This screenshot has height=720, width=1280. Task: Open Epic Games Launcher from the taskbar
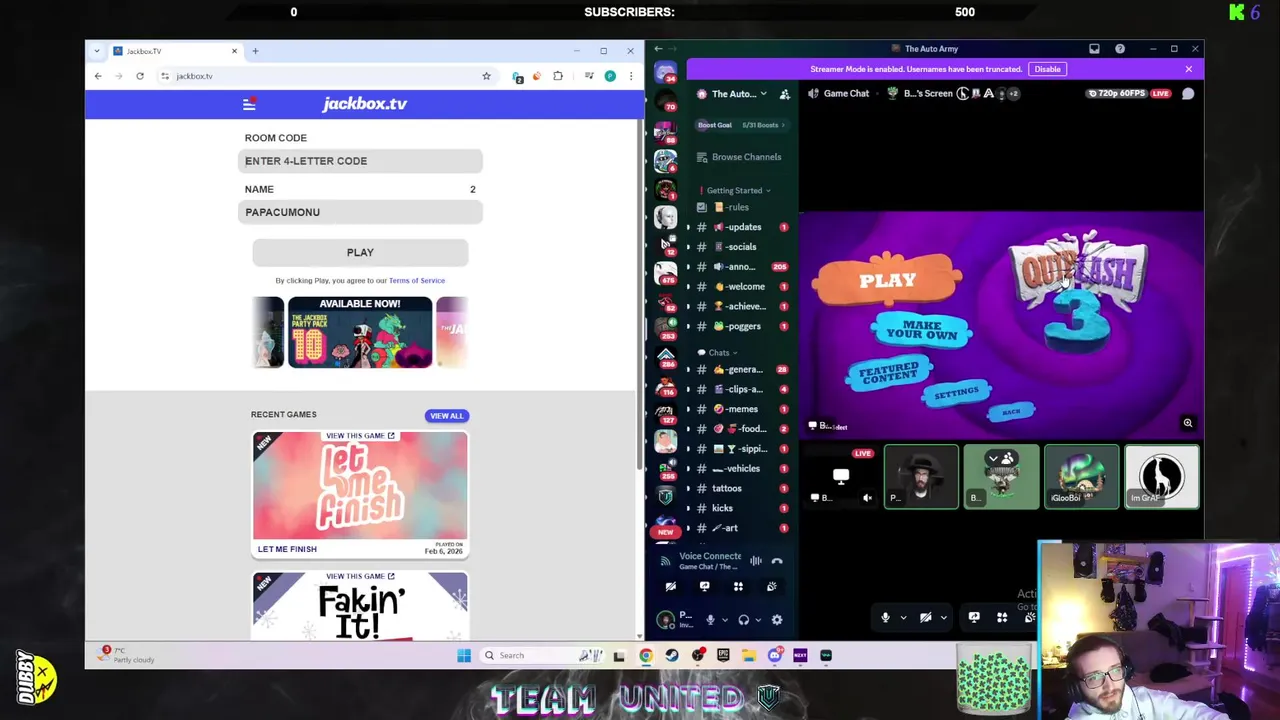tap(723, 656)
